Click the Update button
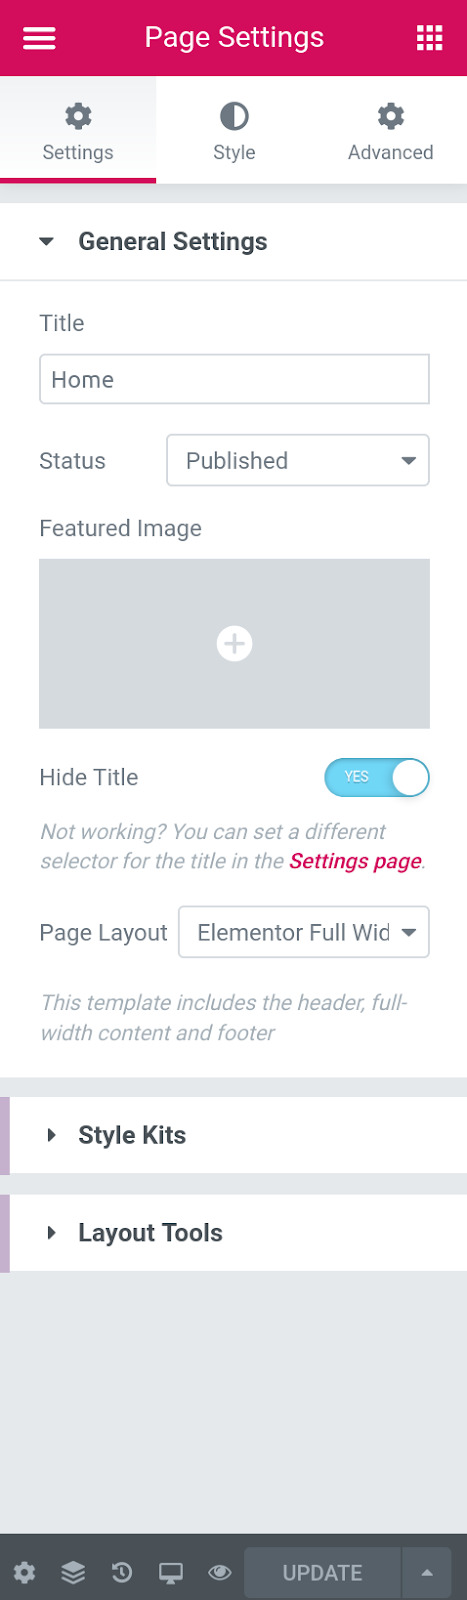467x1600 pixels. 322,1572
